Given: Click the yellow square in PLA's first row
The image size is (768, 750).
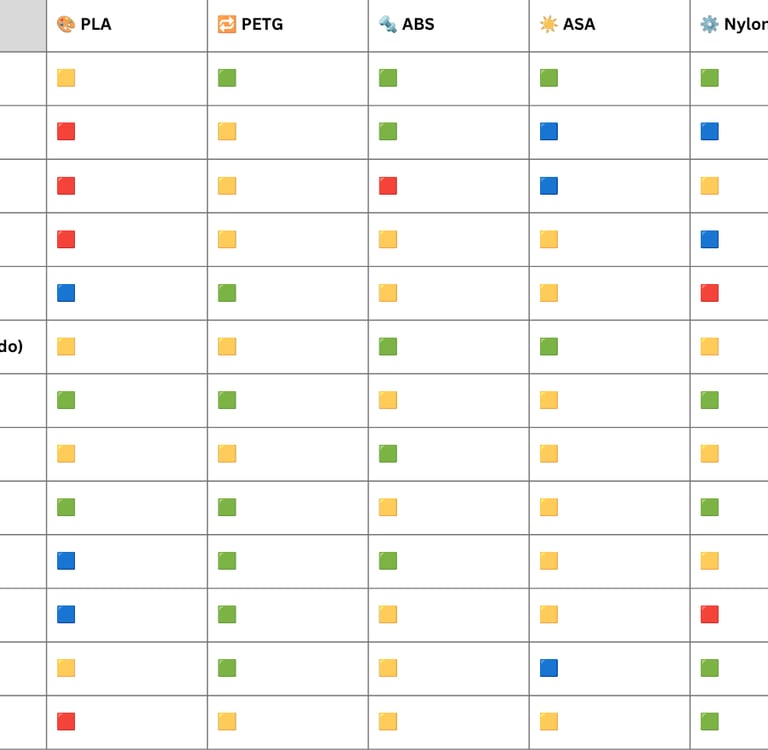Looking at the screenshot, I should 66,77.
